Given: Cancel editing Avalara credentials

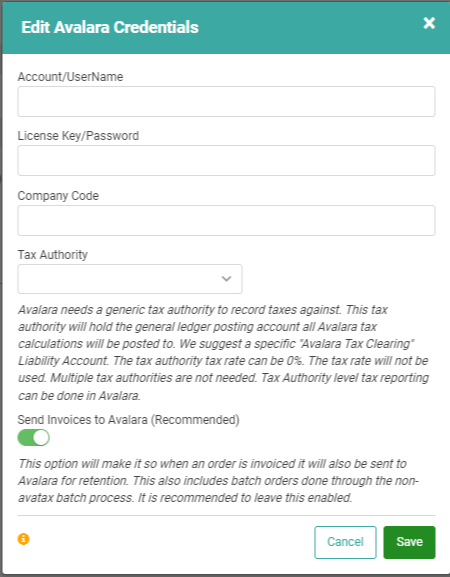Looking at the screenshot, I should [345, 542].
